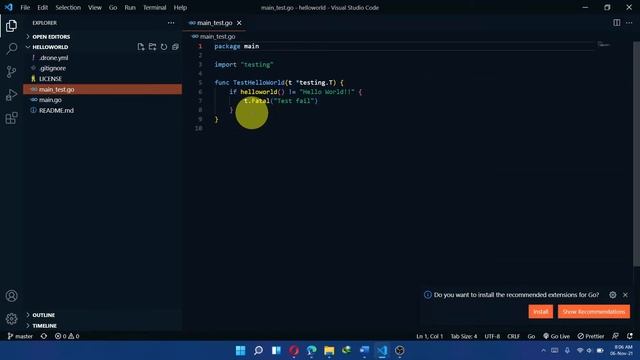Viewport: 640px width, 360px height.
Task: Change language mode Go in status bar
Action: pos(531,336)
